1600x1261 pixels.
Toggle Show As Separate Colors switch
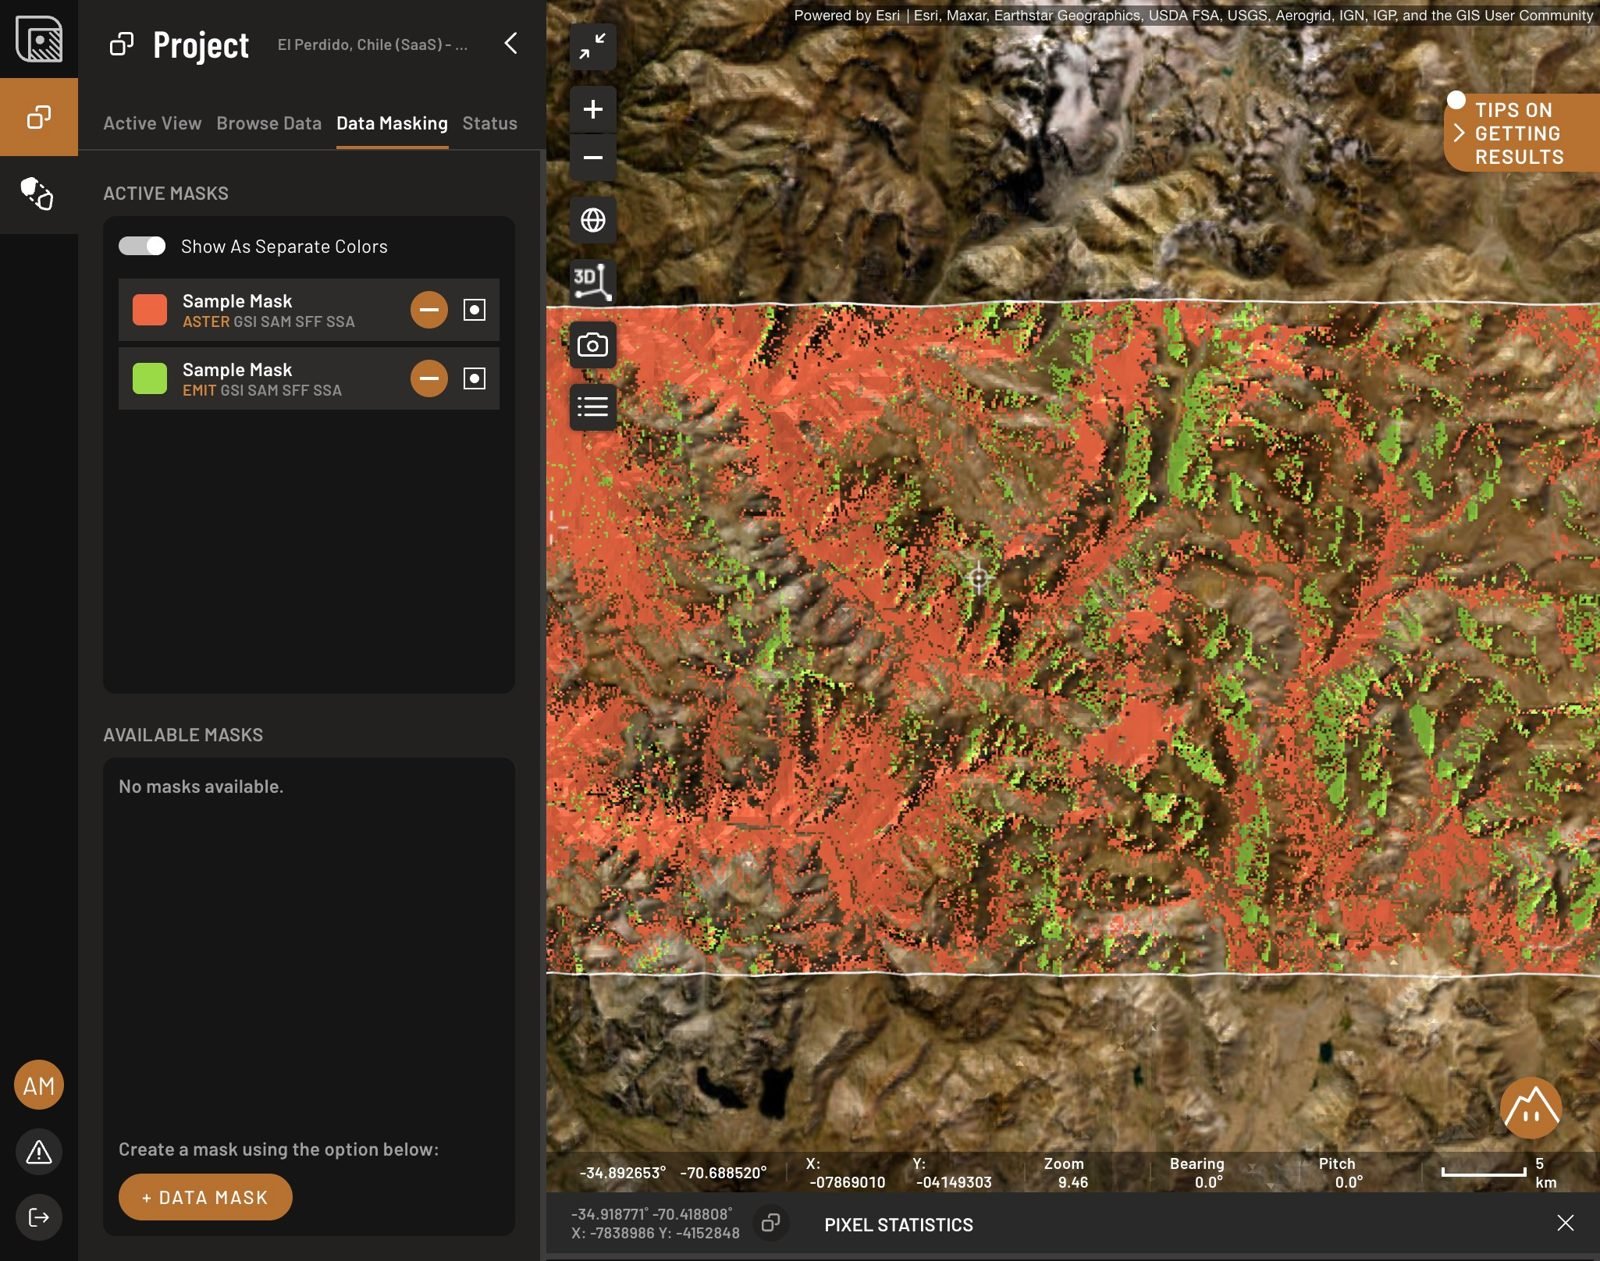click(142, 246)
